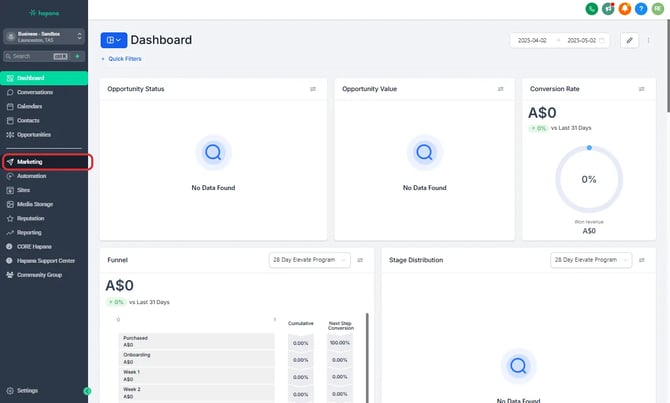
Task: Open the Funnel 28 Day Elevate Program dropdown
Action: pos(309,260)
